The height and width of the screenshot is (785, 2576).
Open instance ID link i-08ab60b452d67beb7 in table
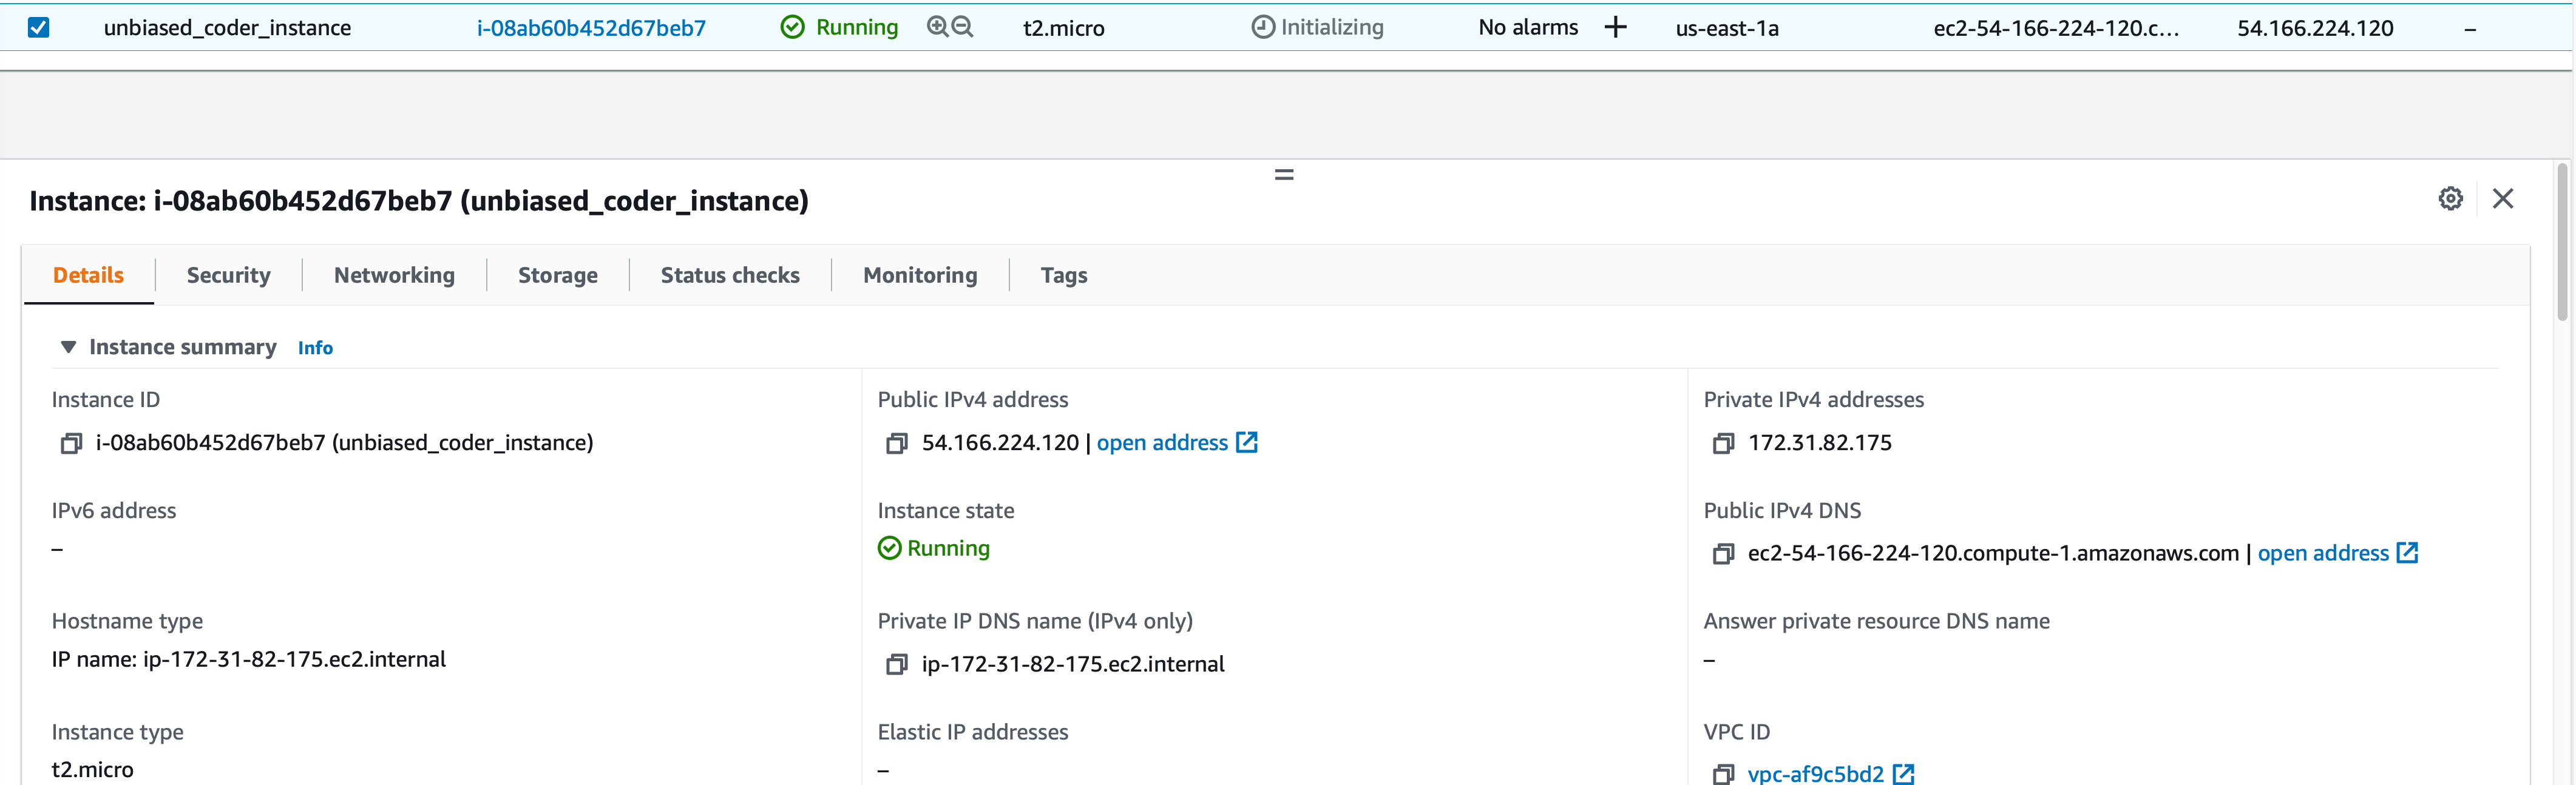[591, 28]
